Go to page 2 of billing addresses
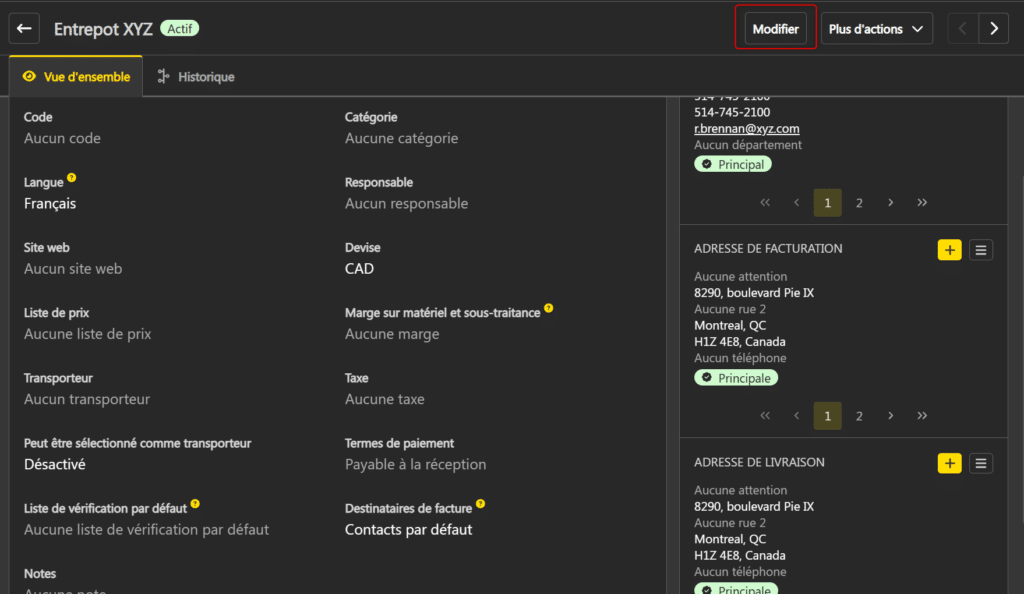 [x=858, y=416]
